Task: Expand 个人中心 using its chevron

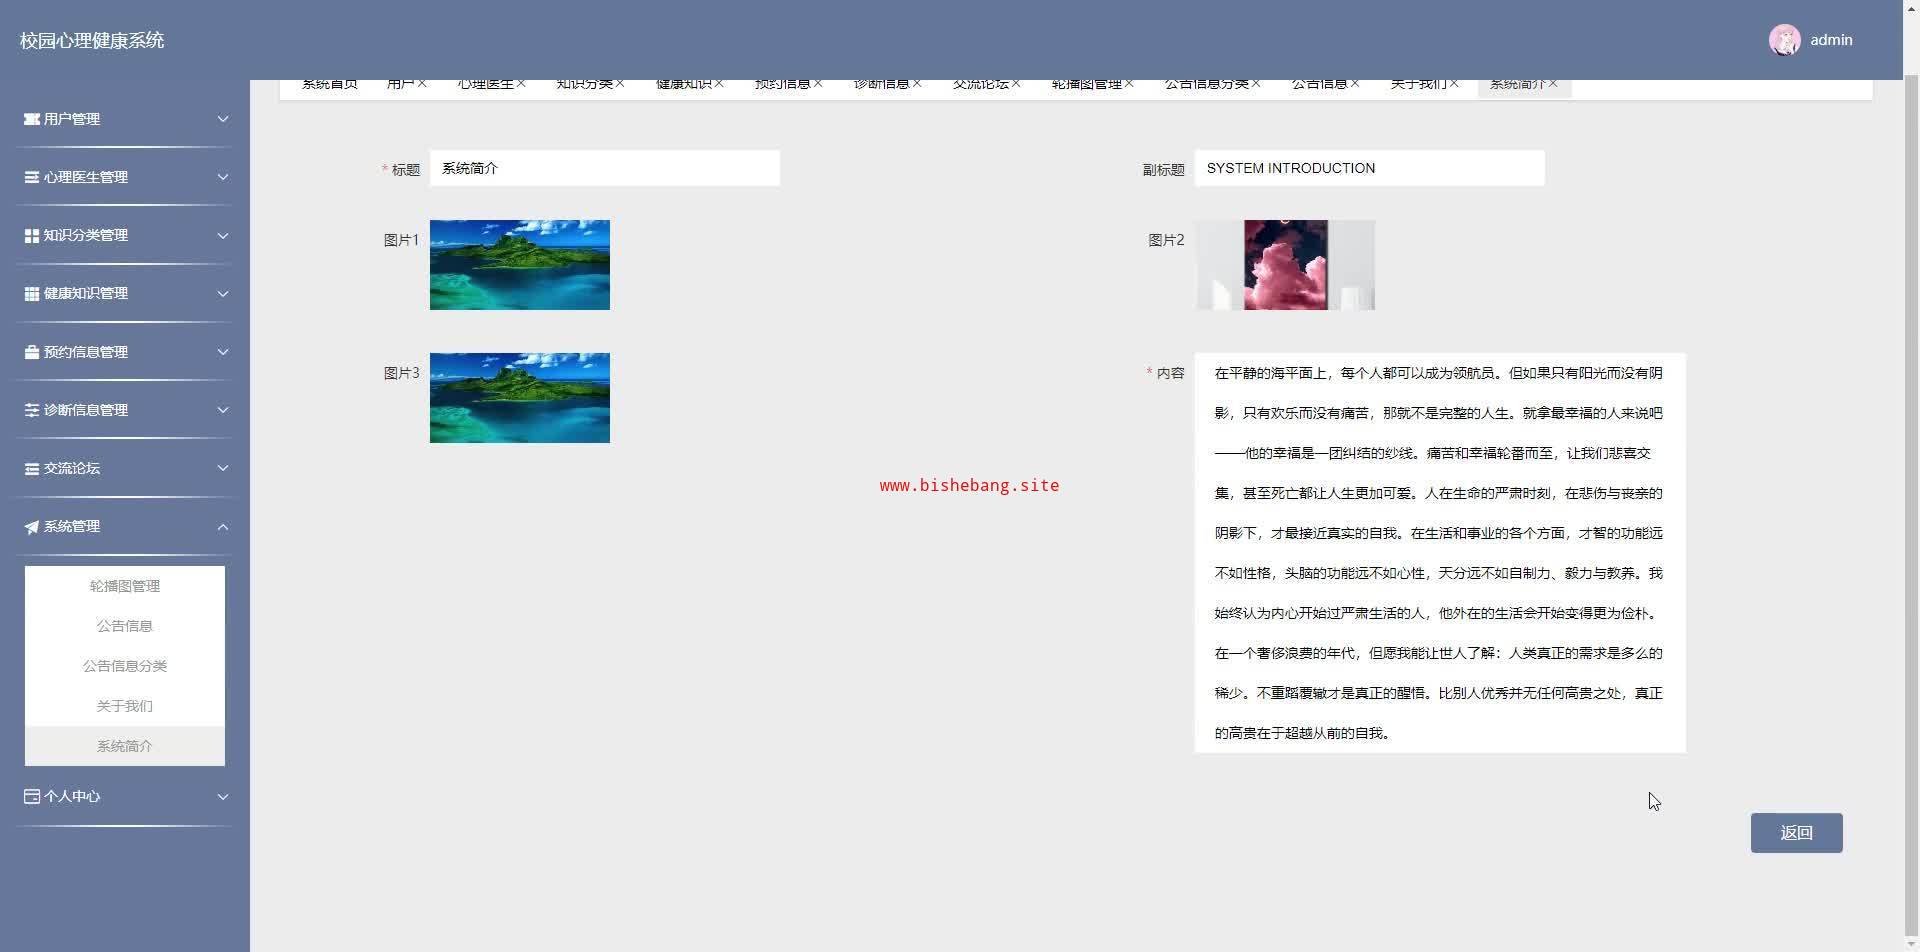Action: tap(223, 796)
